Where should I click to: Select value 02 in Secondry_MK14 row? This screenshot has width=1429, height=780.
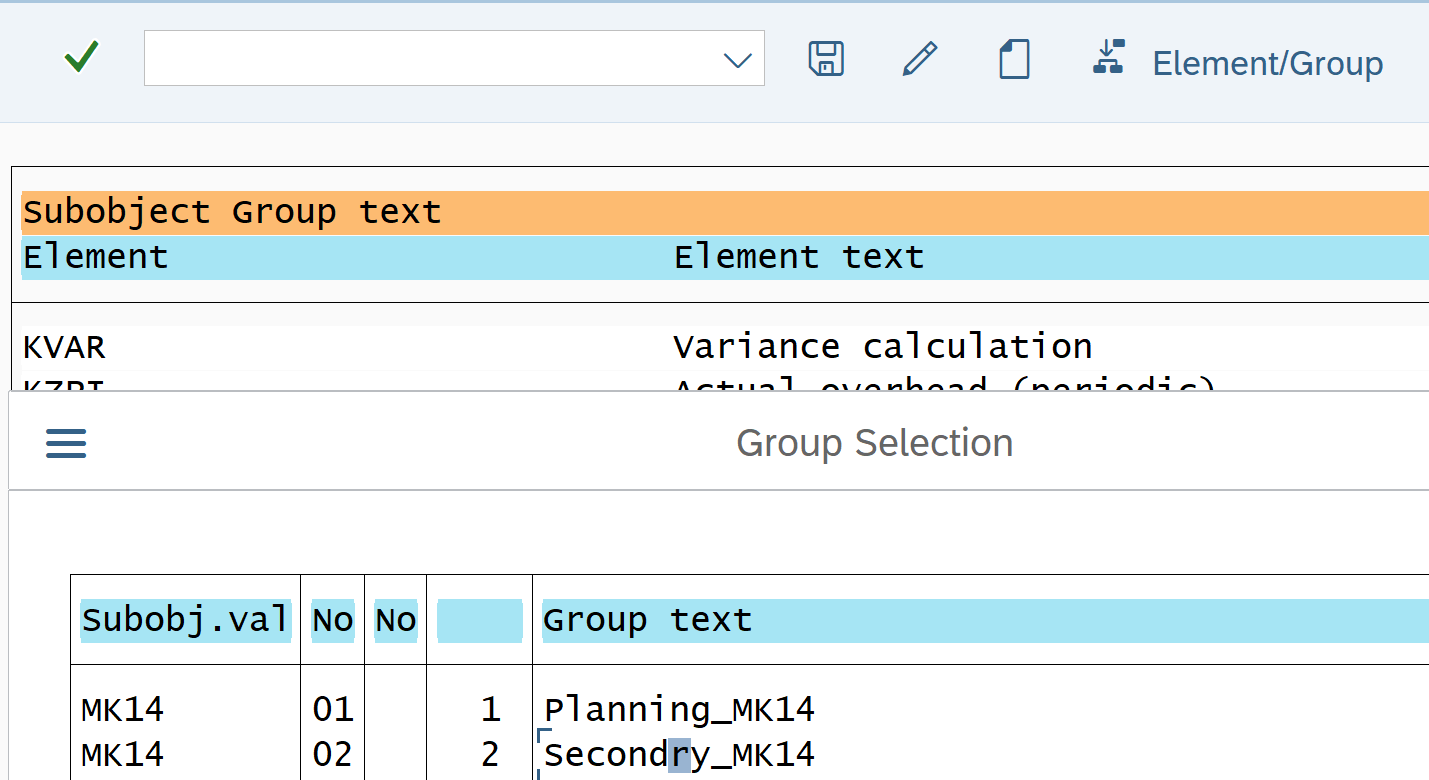click(333, 754)
